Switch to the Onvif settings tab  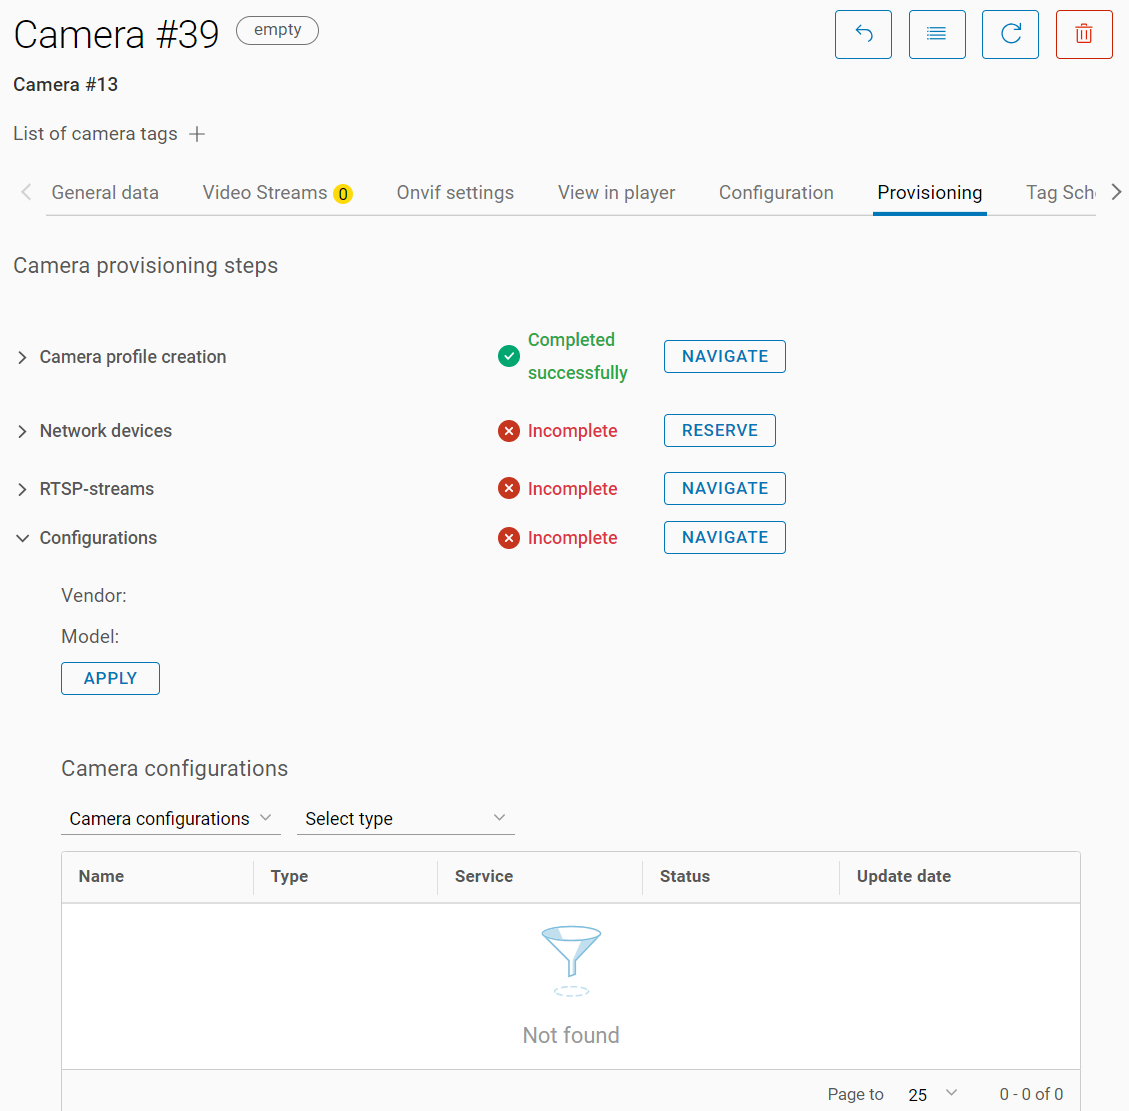(x=455, y=193)
